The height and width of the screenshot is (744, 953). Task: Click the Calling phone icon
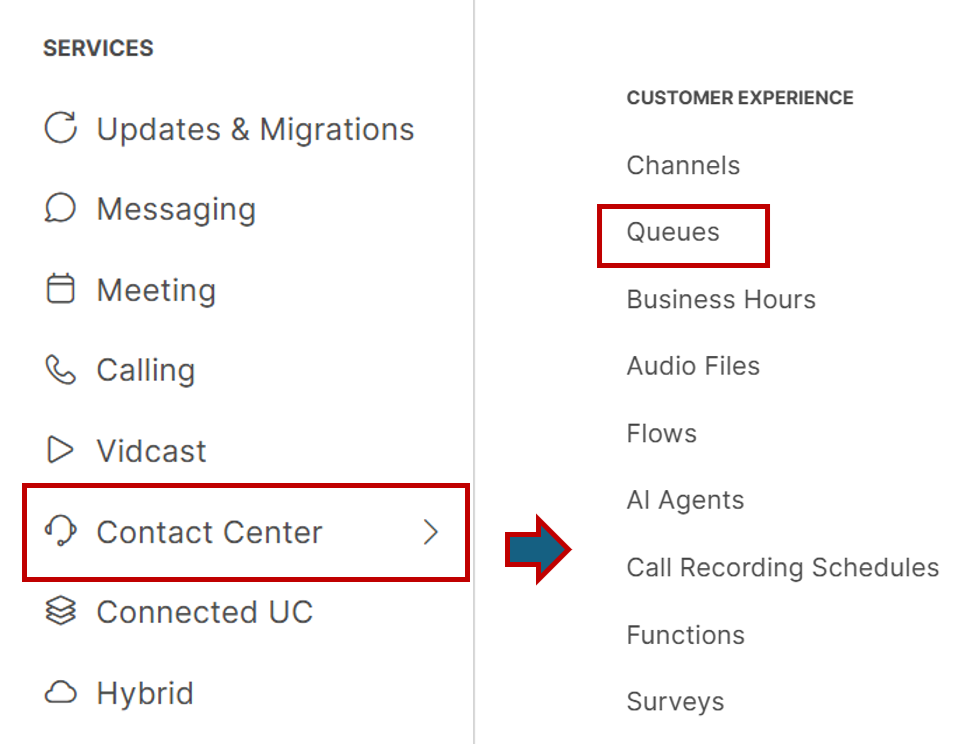pos(61,370)
